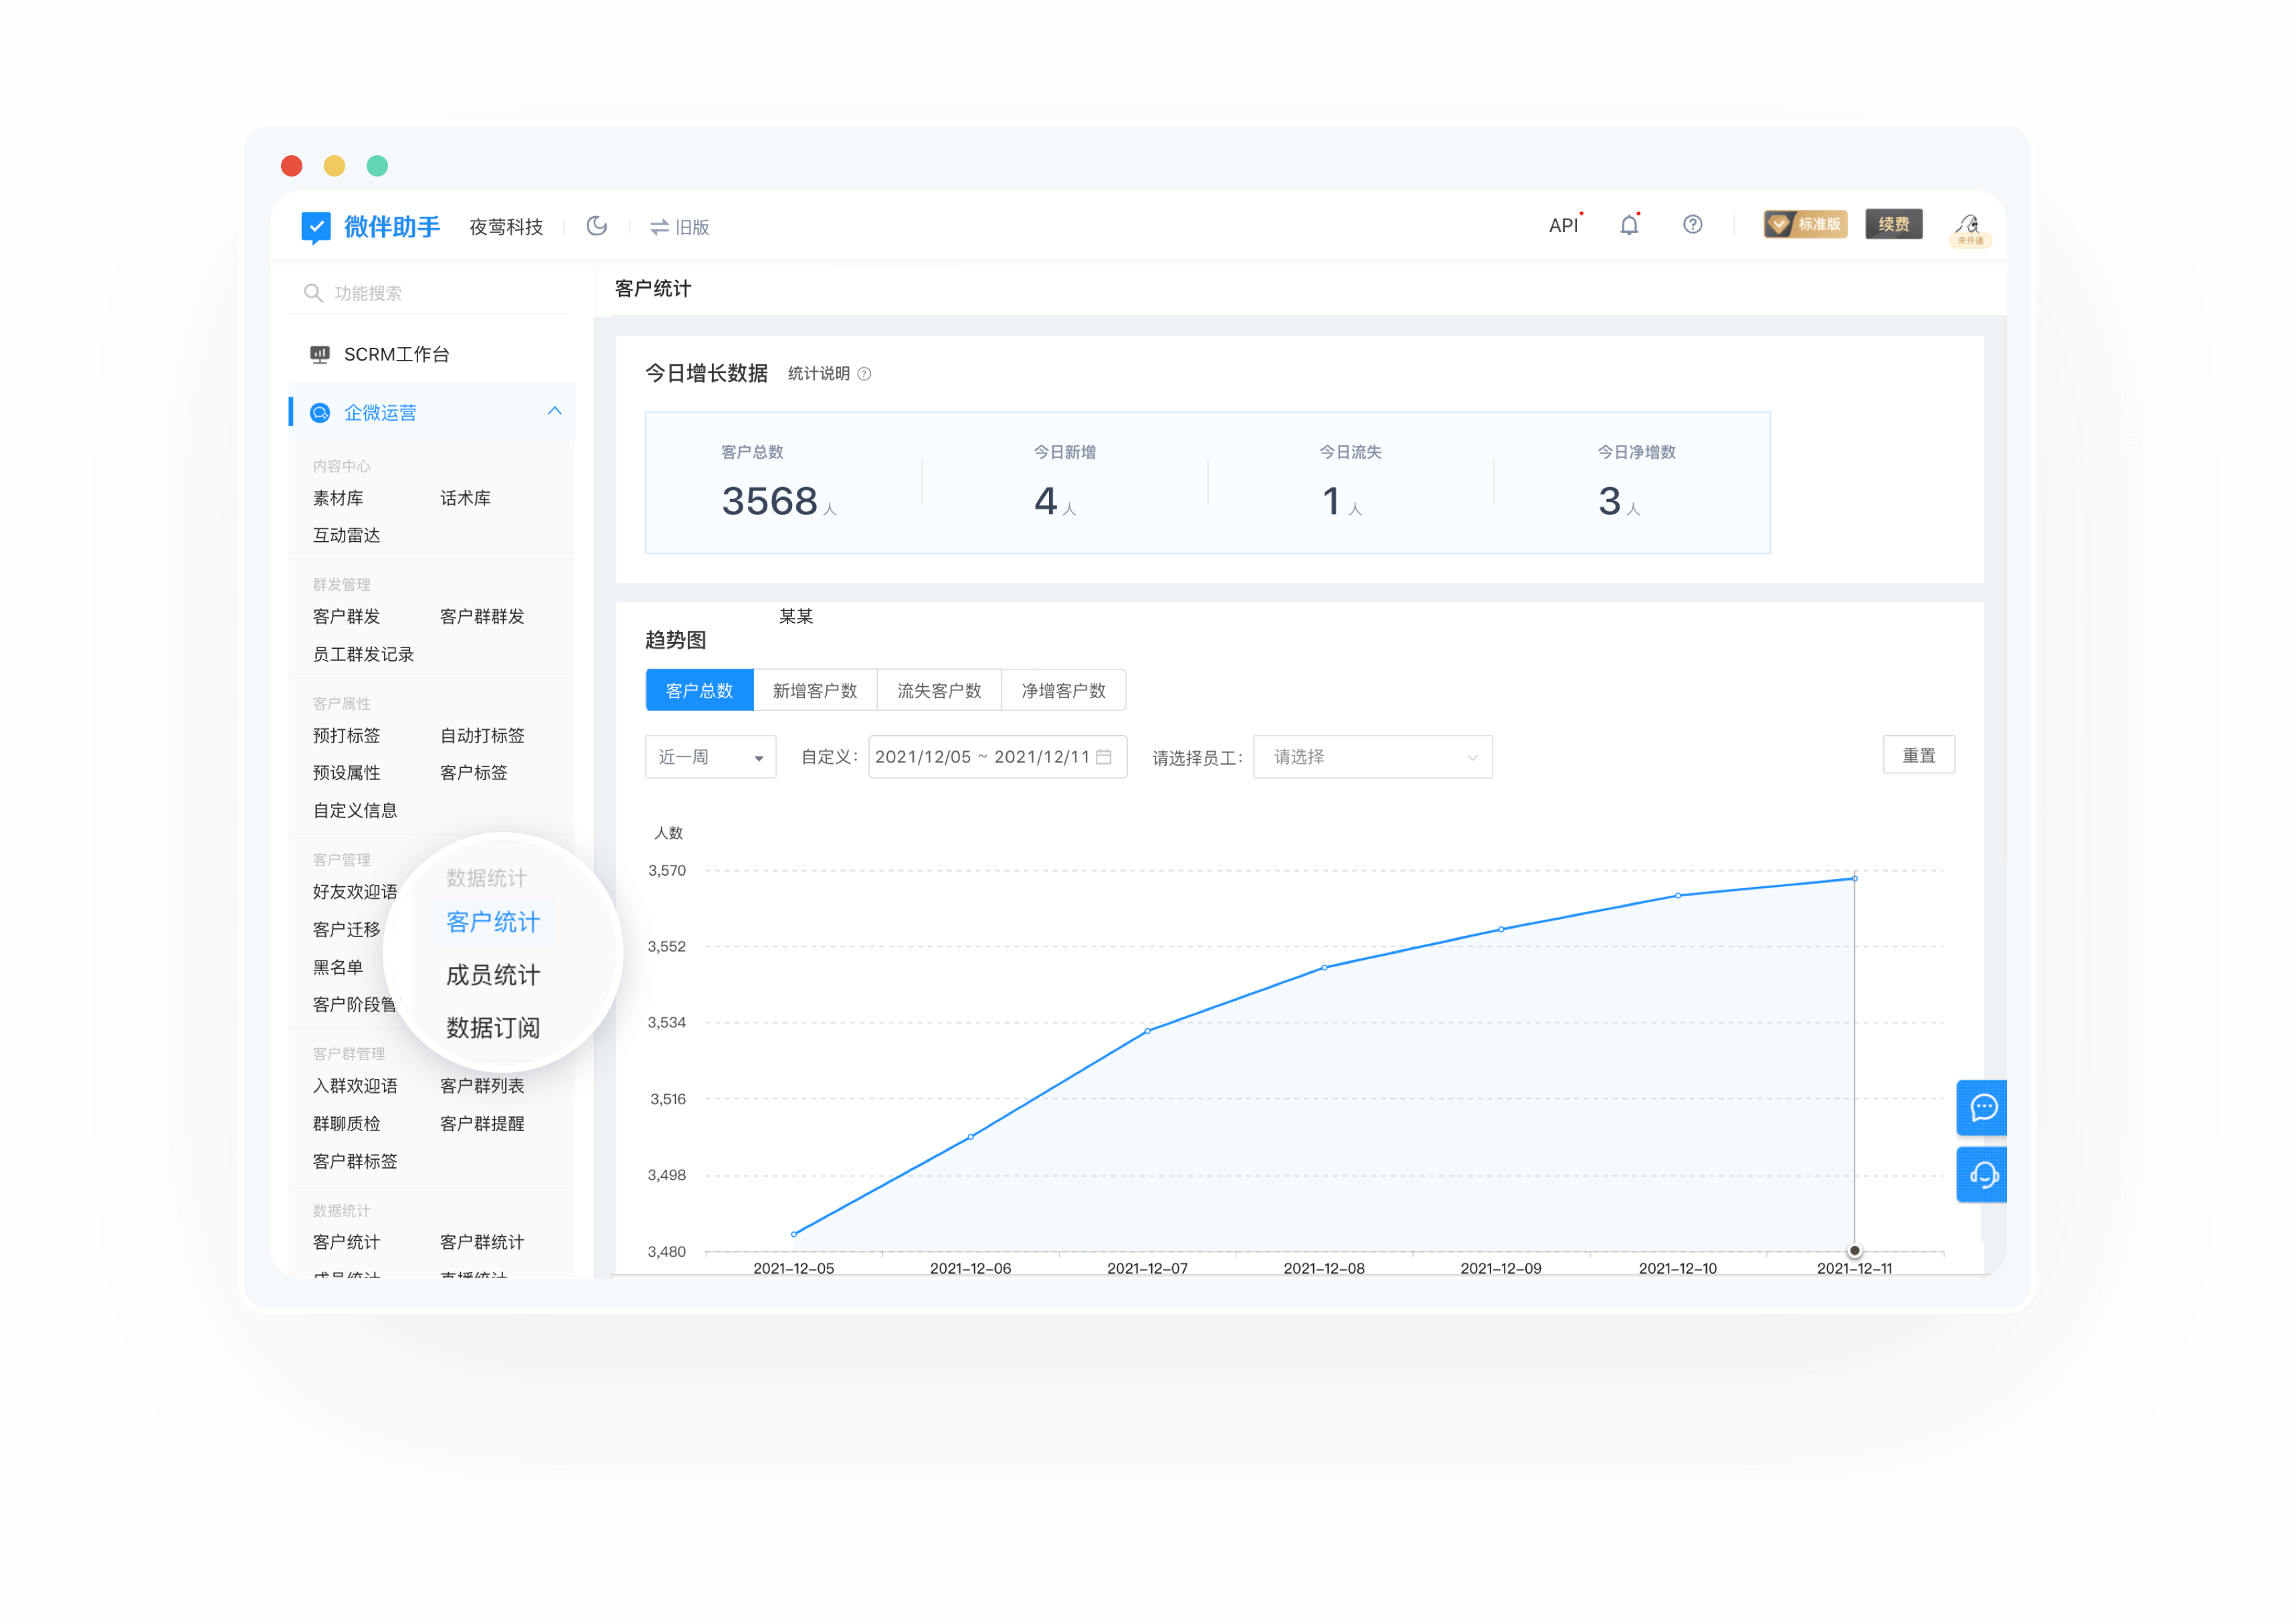
Task: Open 客户迁移 menu item
Action: pyautogui.click(x=346, y=929)
